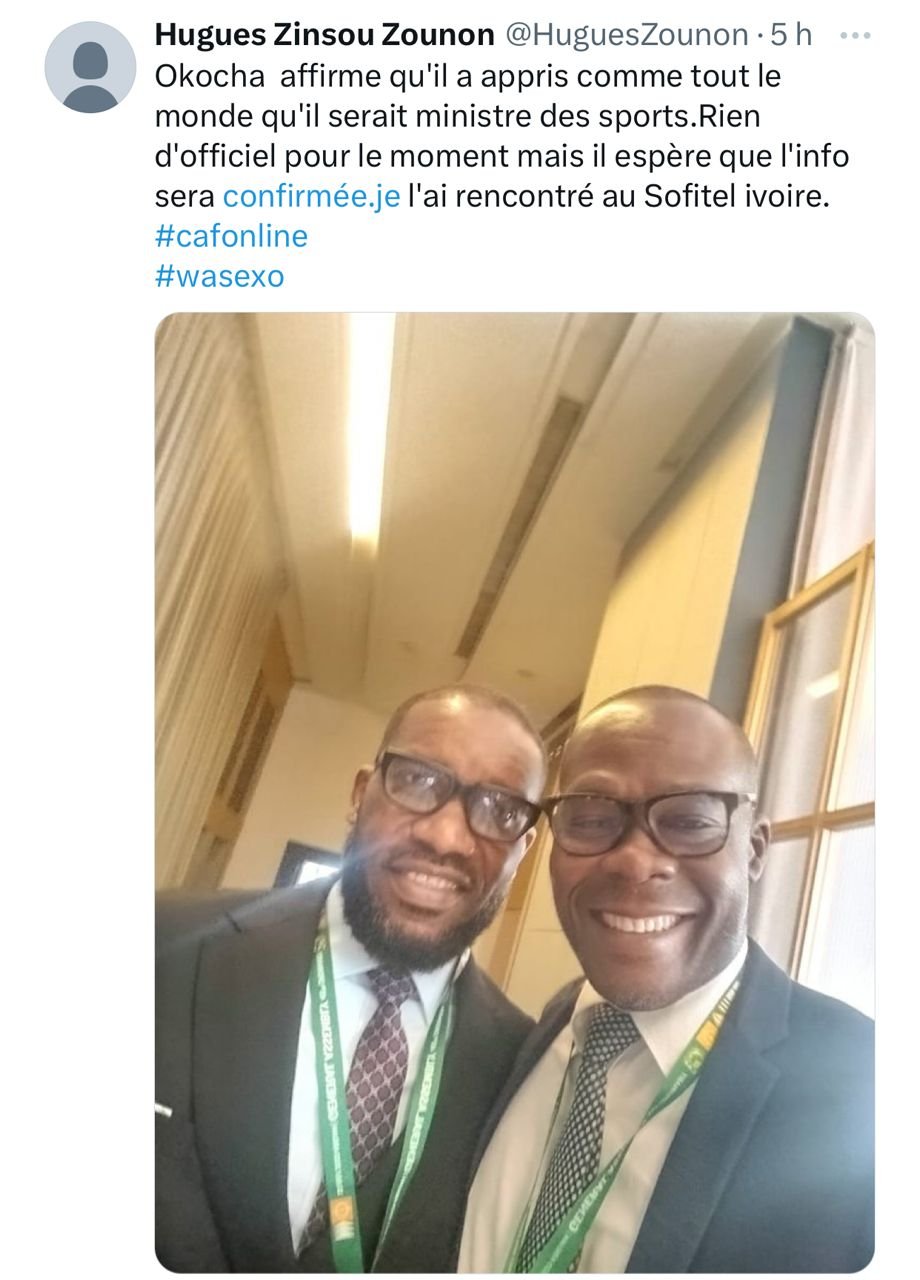920x1280 pixels.
Task: Click the tweet text starting with 'Okocha affirme'
Action: pyautogui.click(x=503, y=136)
